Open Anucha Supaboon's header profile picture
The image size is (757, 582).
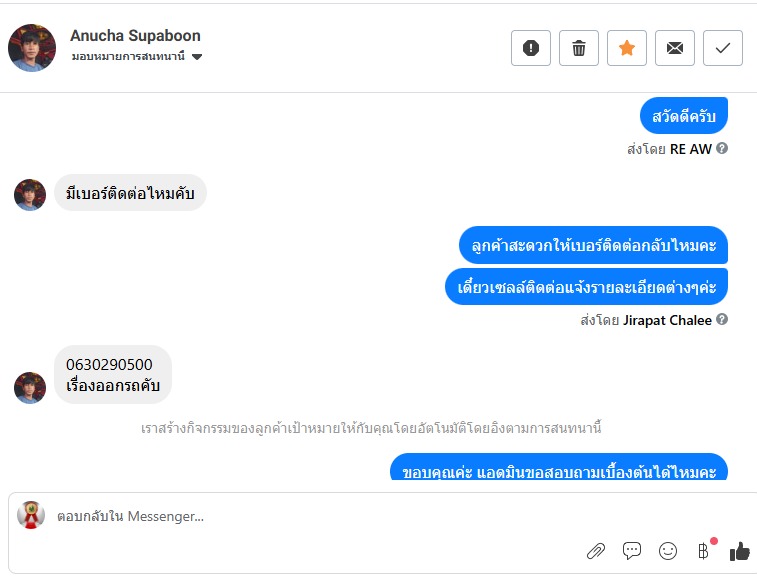pos(32,48)
